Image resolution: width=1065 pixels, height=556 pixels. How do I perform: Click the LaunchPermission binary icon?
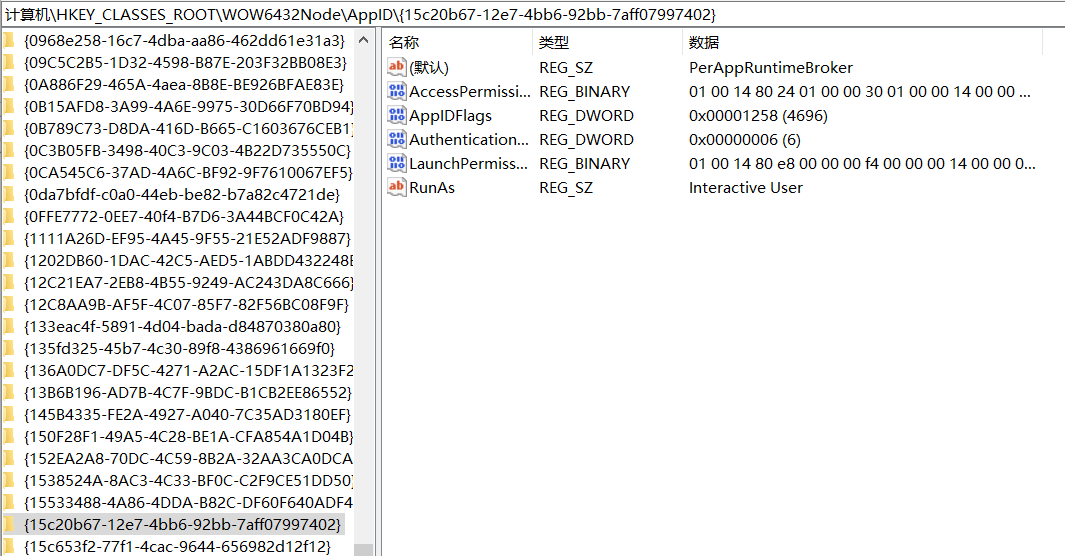pos(397,164)
